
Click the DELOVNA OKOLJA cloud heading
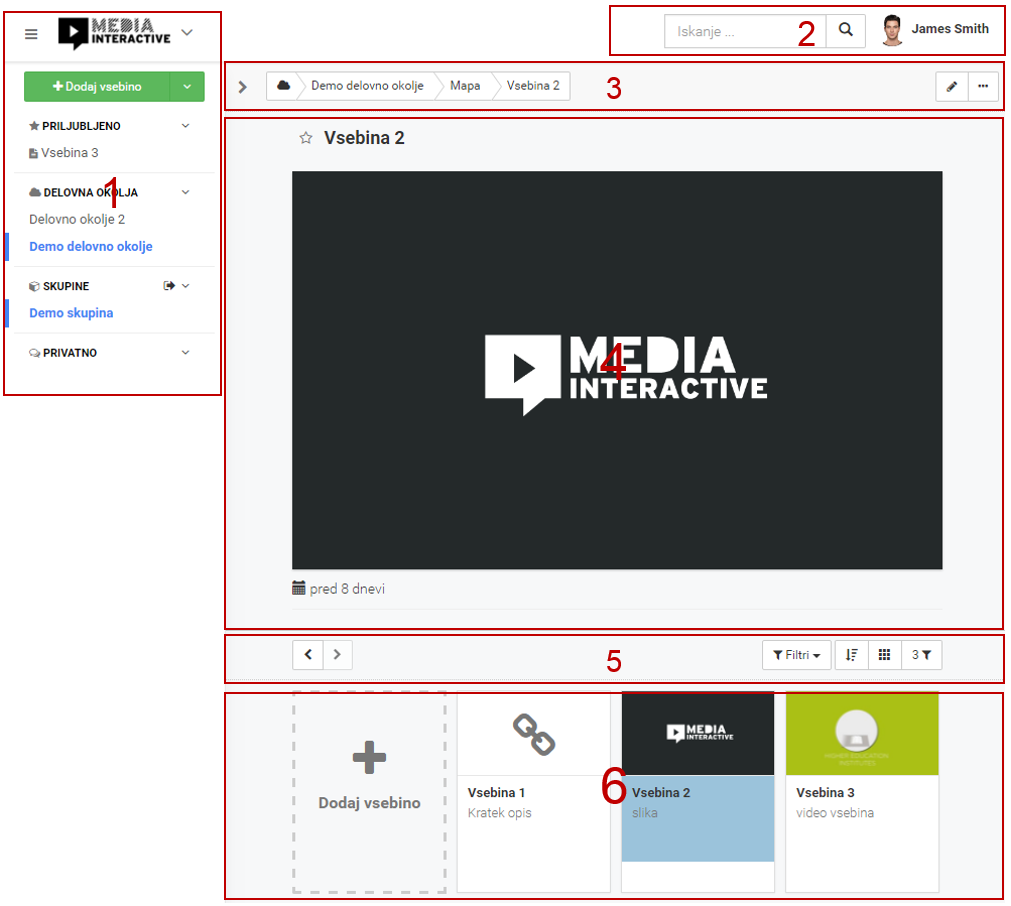pos(83,192)
